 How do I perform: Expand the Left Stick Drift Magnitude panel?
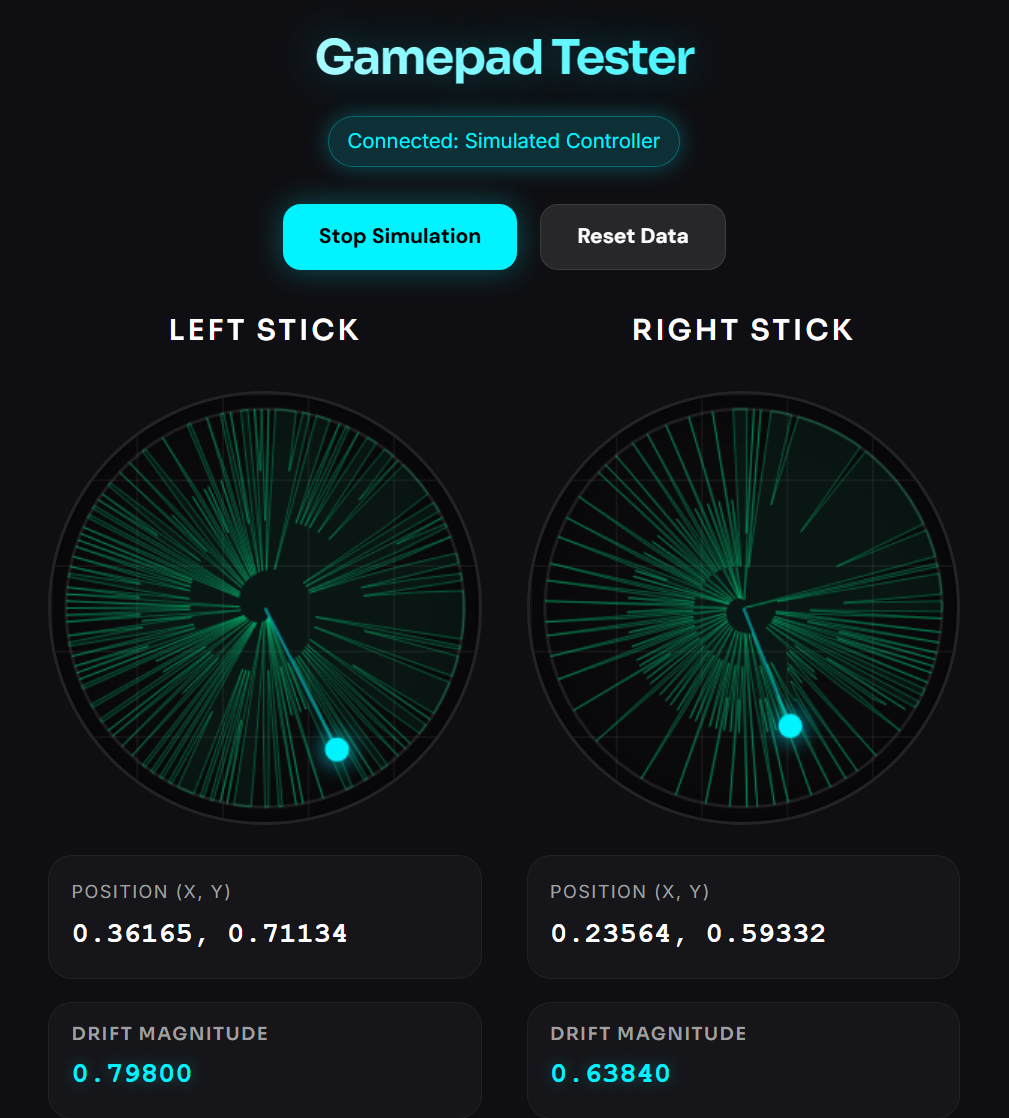(265, 1058)
